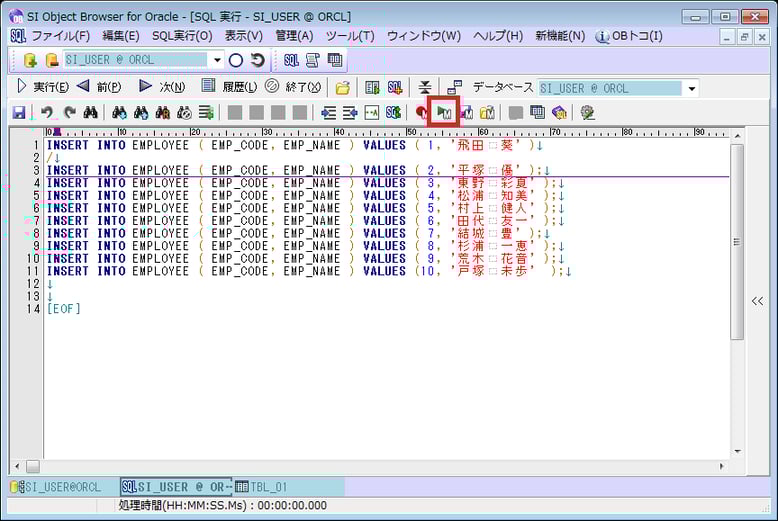The image size is (778, 521).
Task: Click the red macro record icon
Action: (422, 113)
